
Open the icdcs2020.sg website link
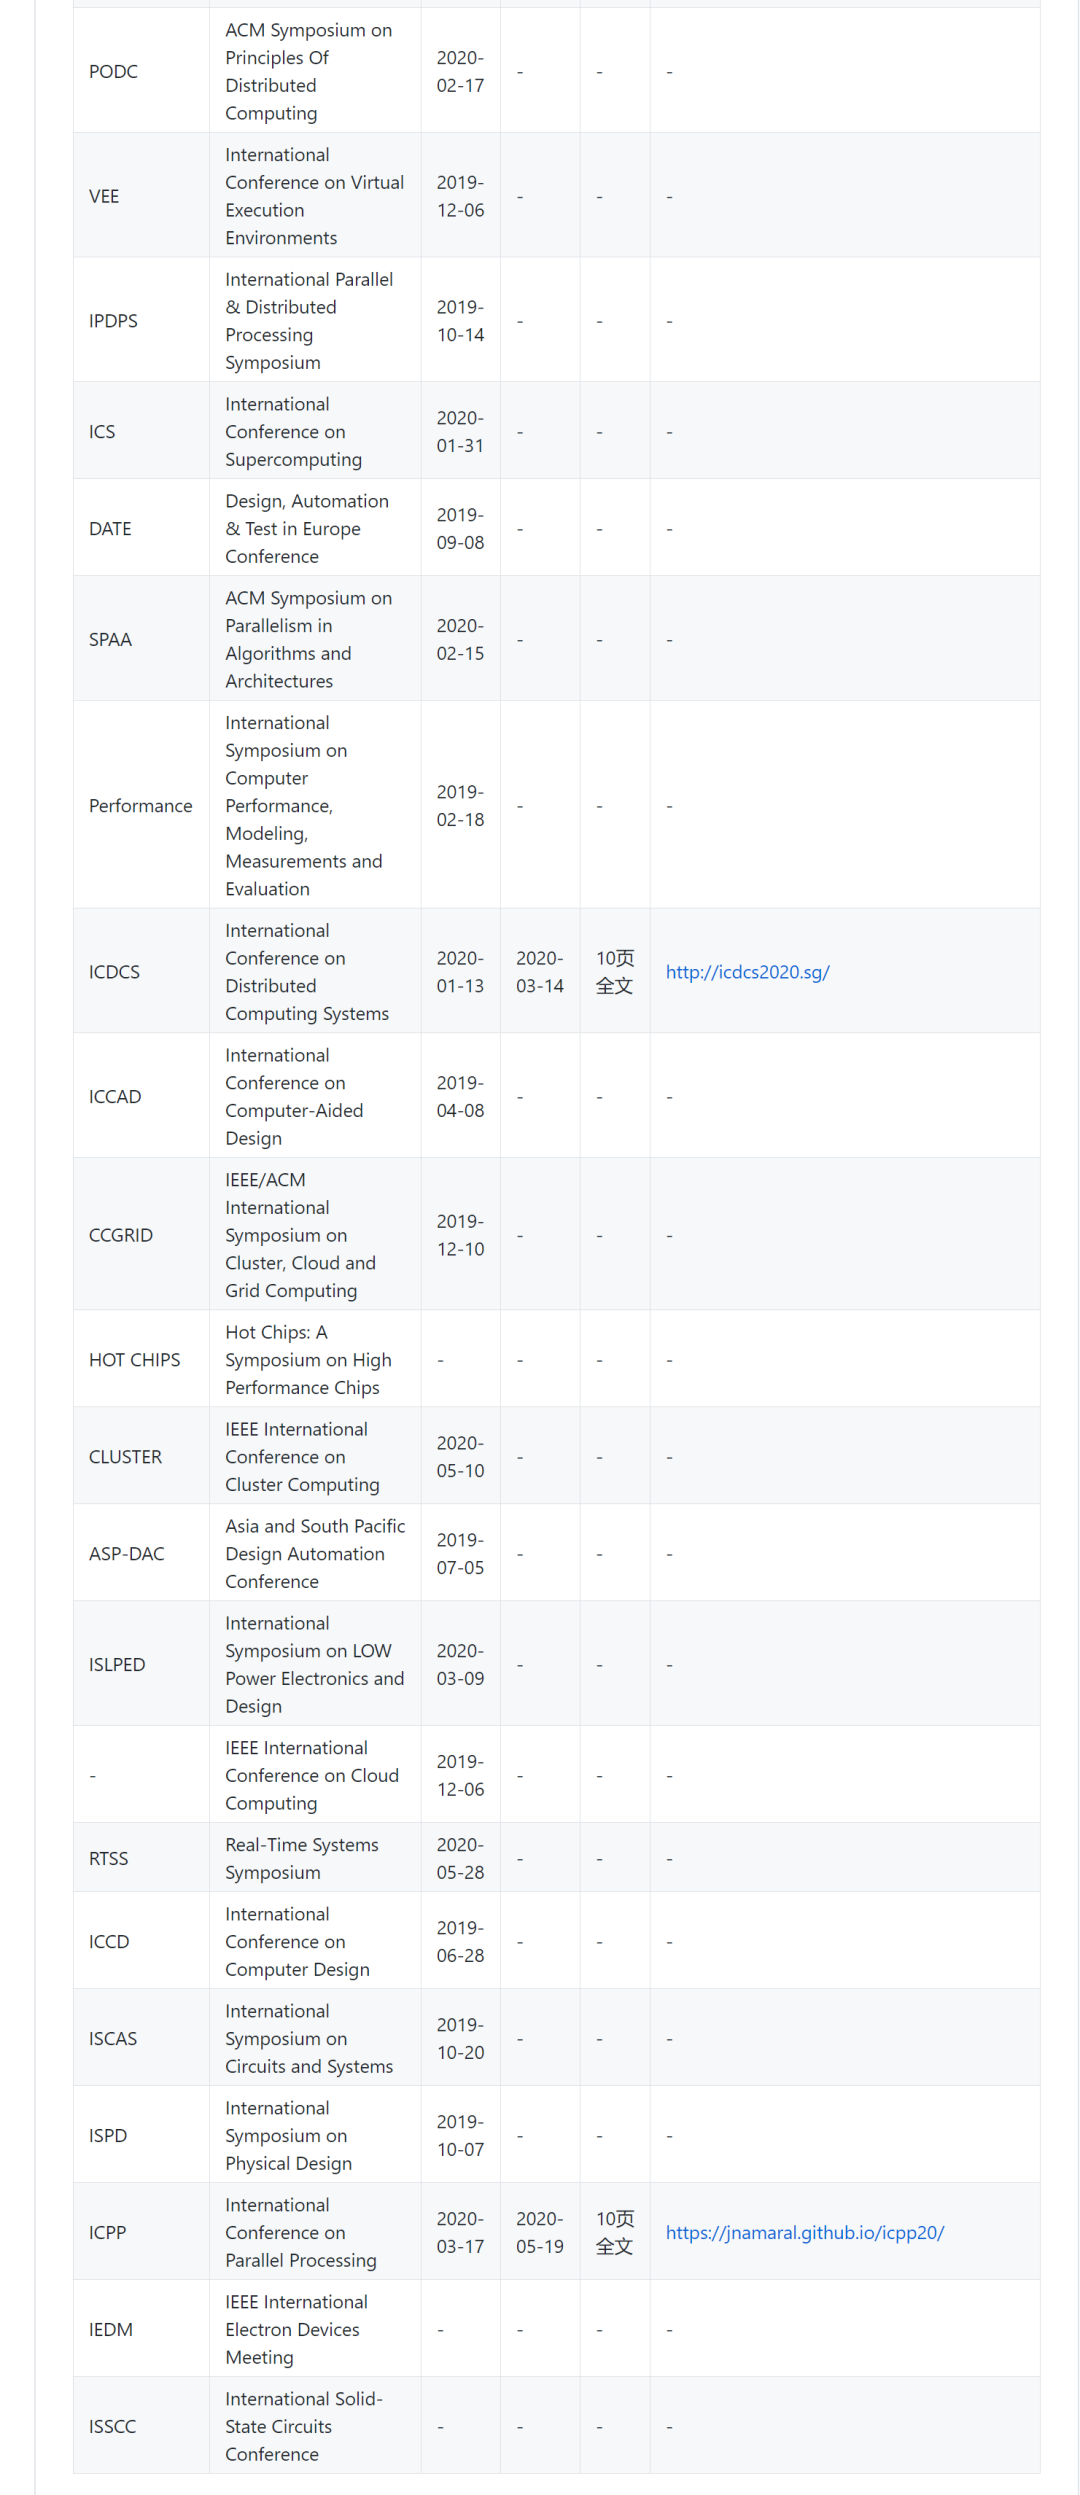click(747, 972)
